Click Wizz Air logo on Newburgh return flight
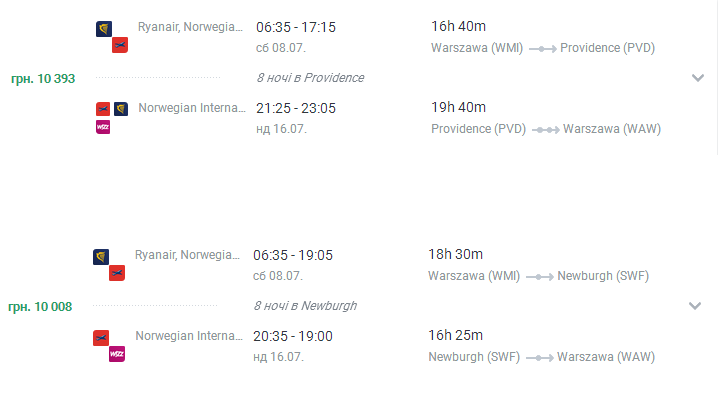 tap(117, 354)
